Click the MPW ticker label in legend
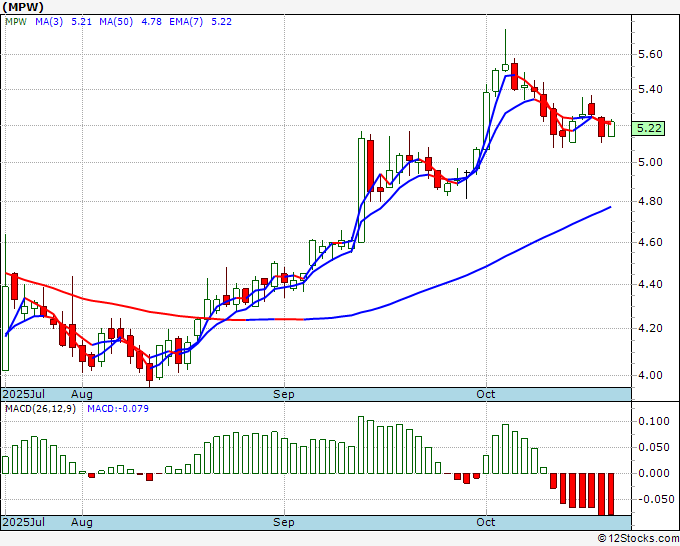The width and height of the screenshot is (680, 546). tap(16, 22)
